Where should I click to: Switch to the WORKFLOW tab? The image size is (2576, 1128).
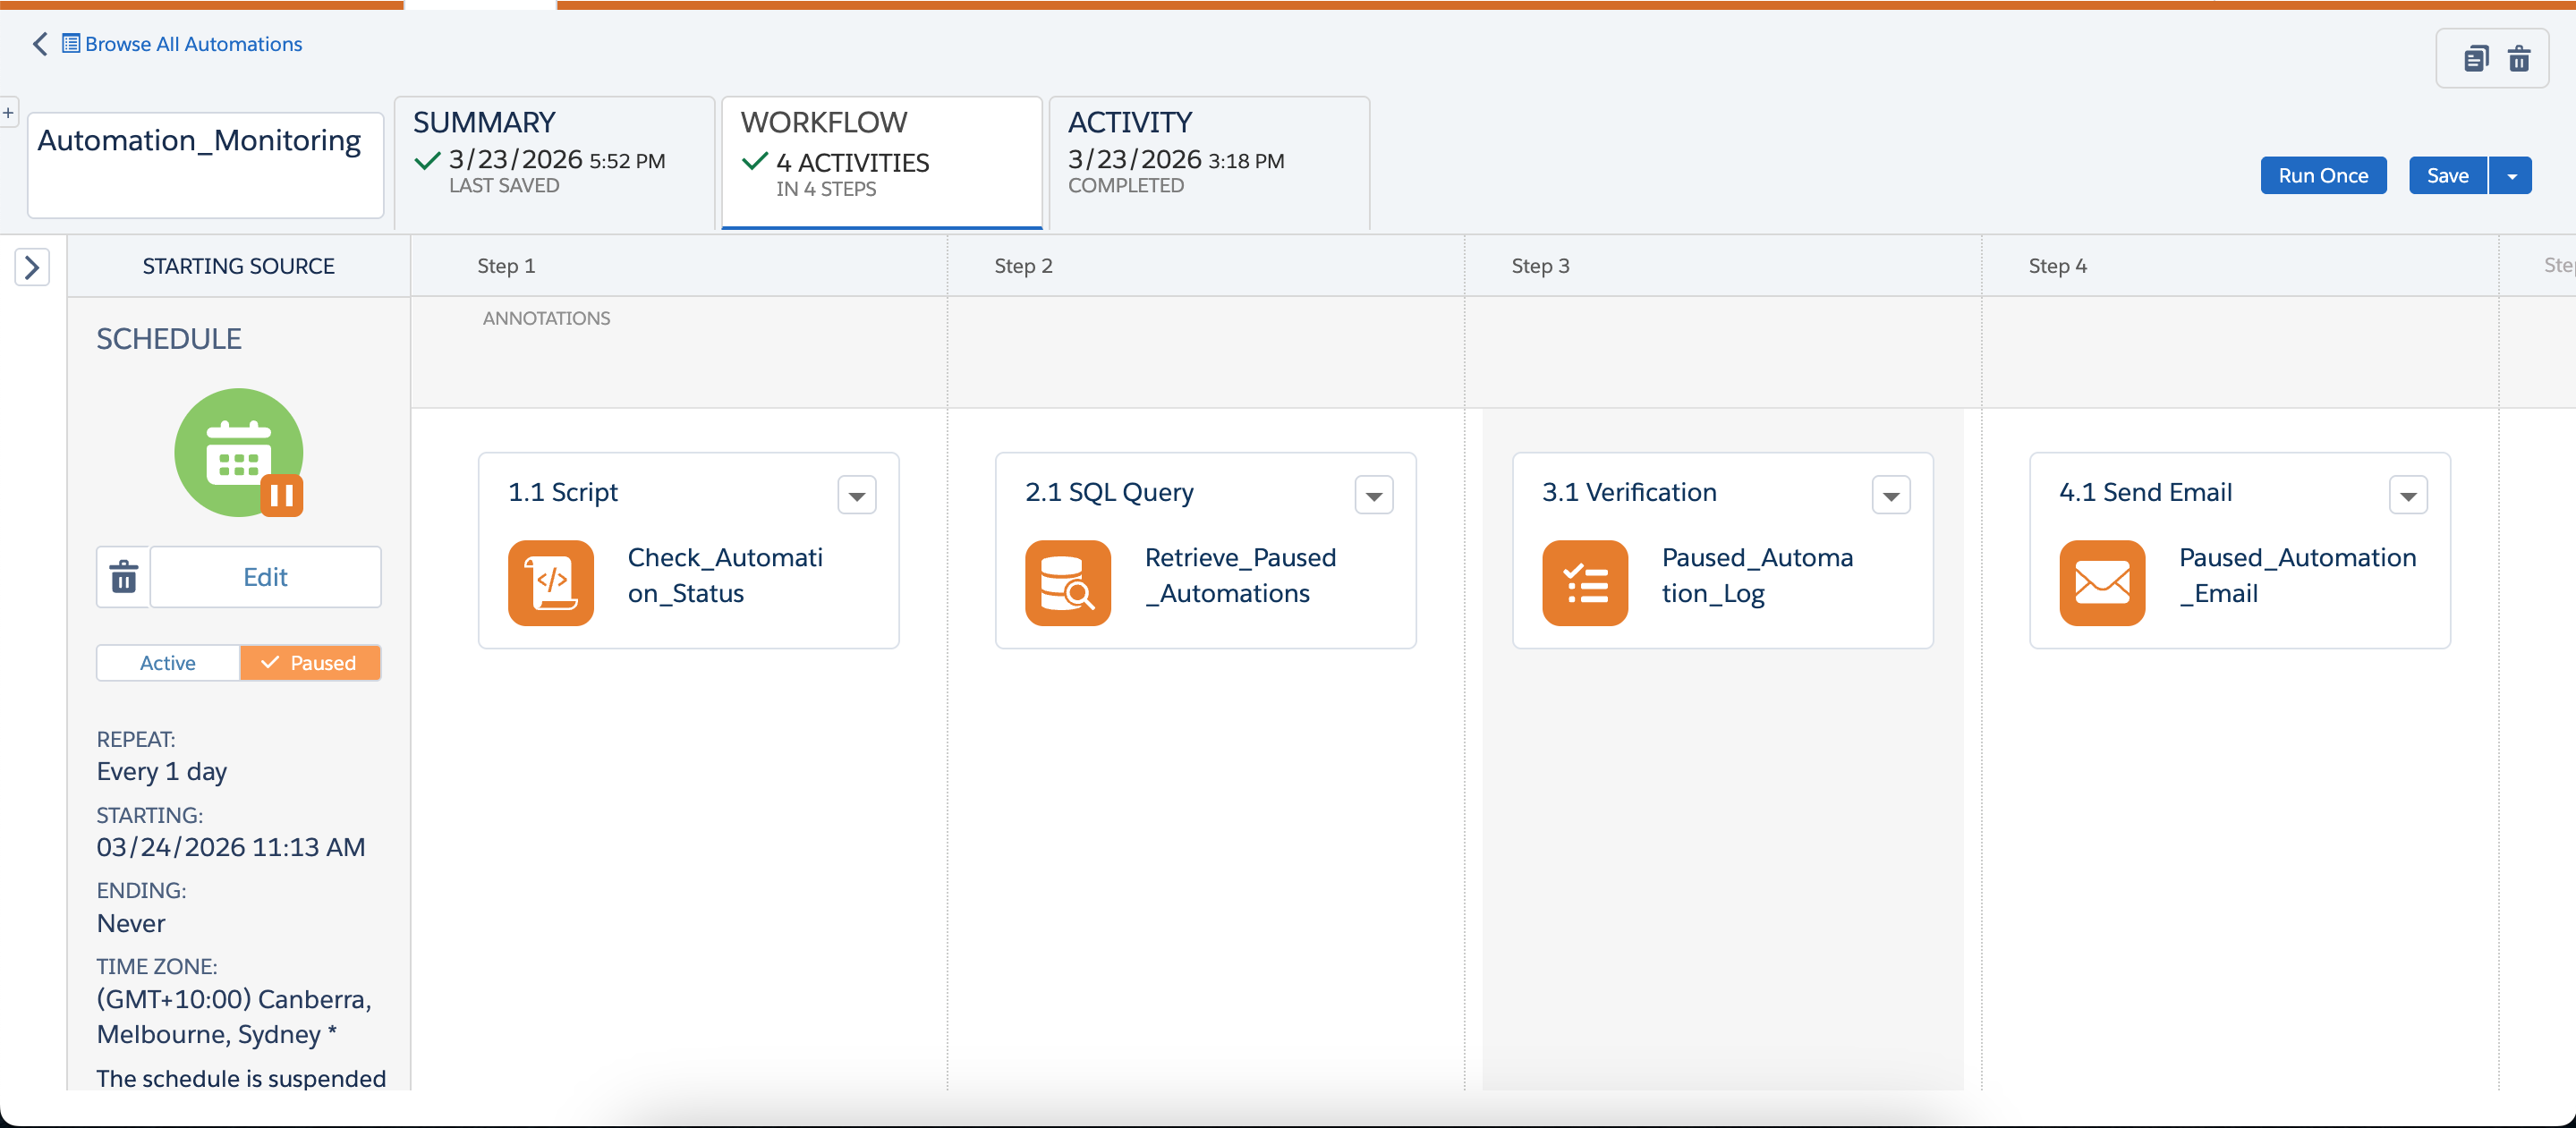(x=882, y=162)
